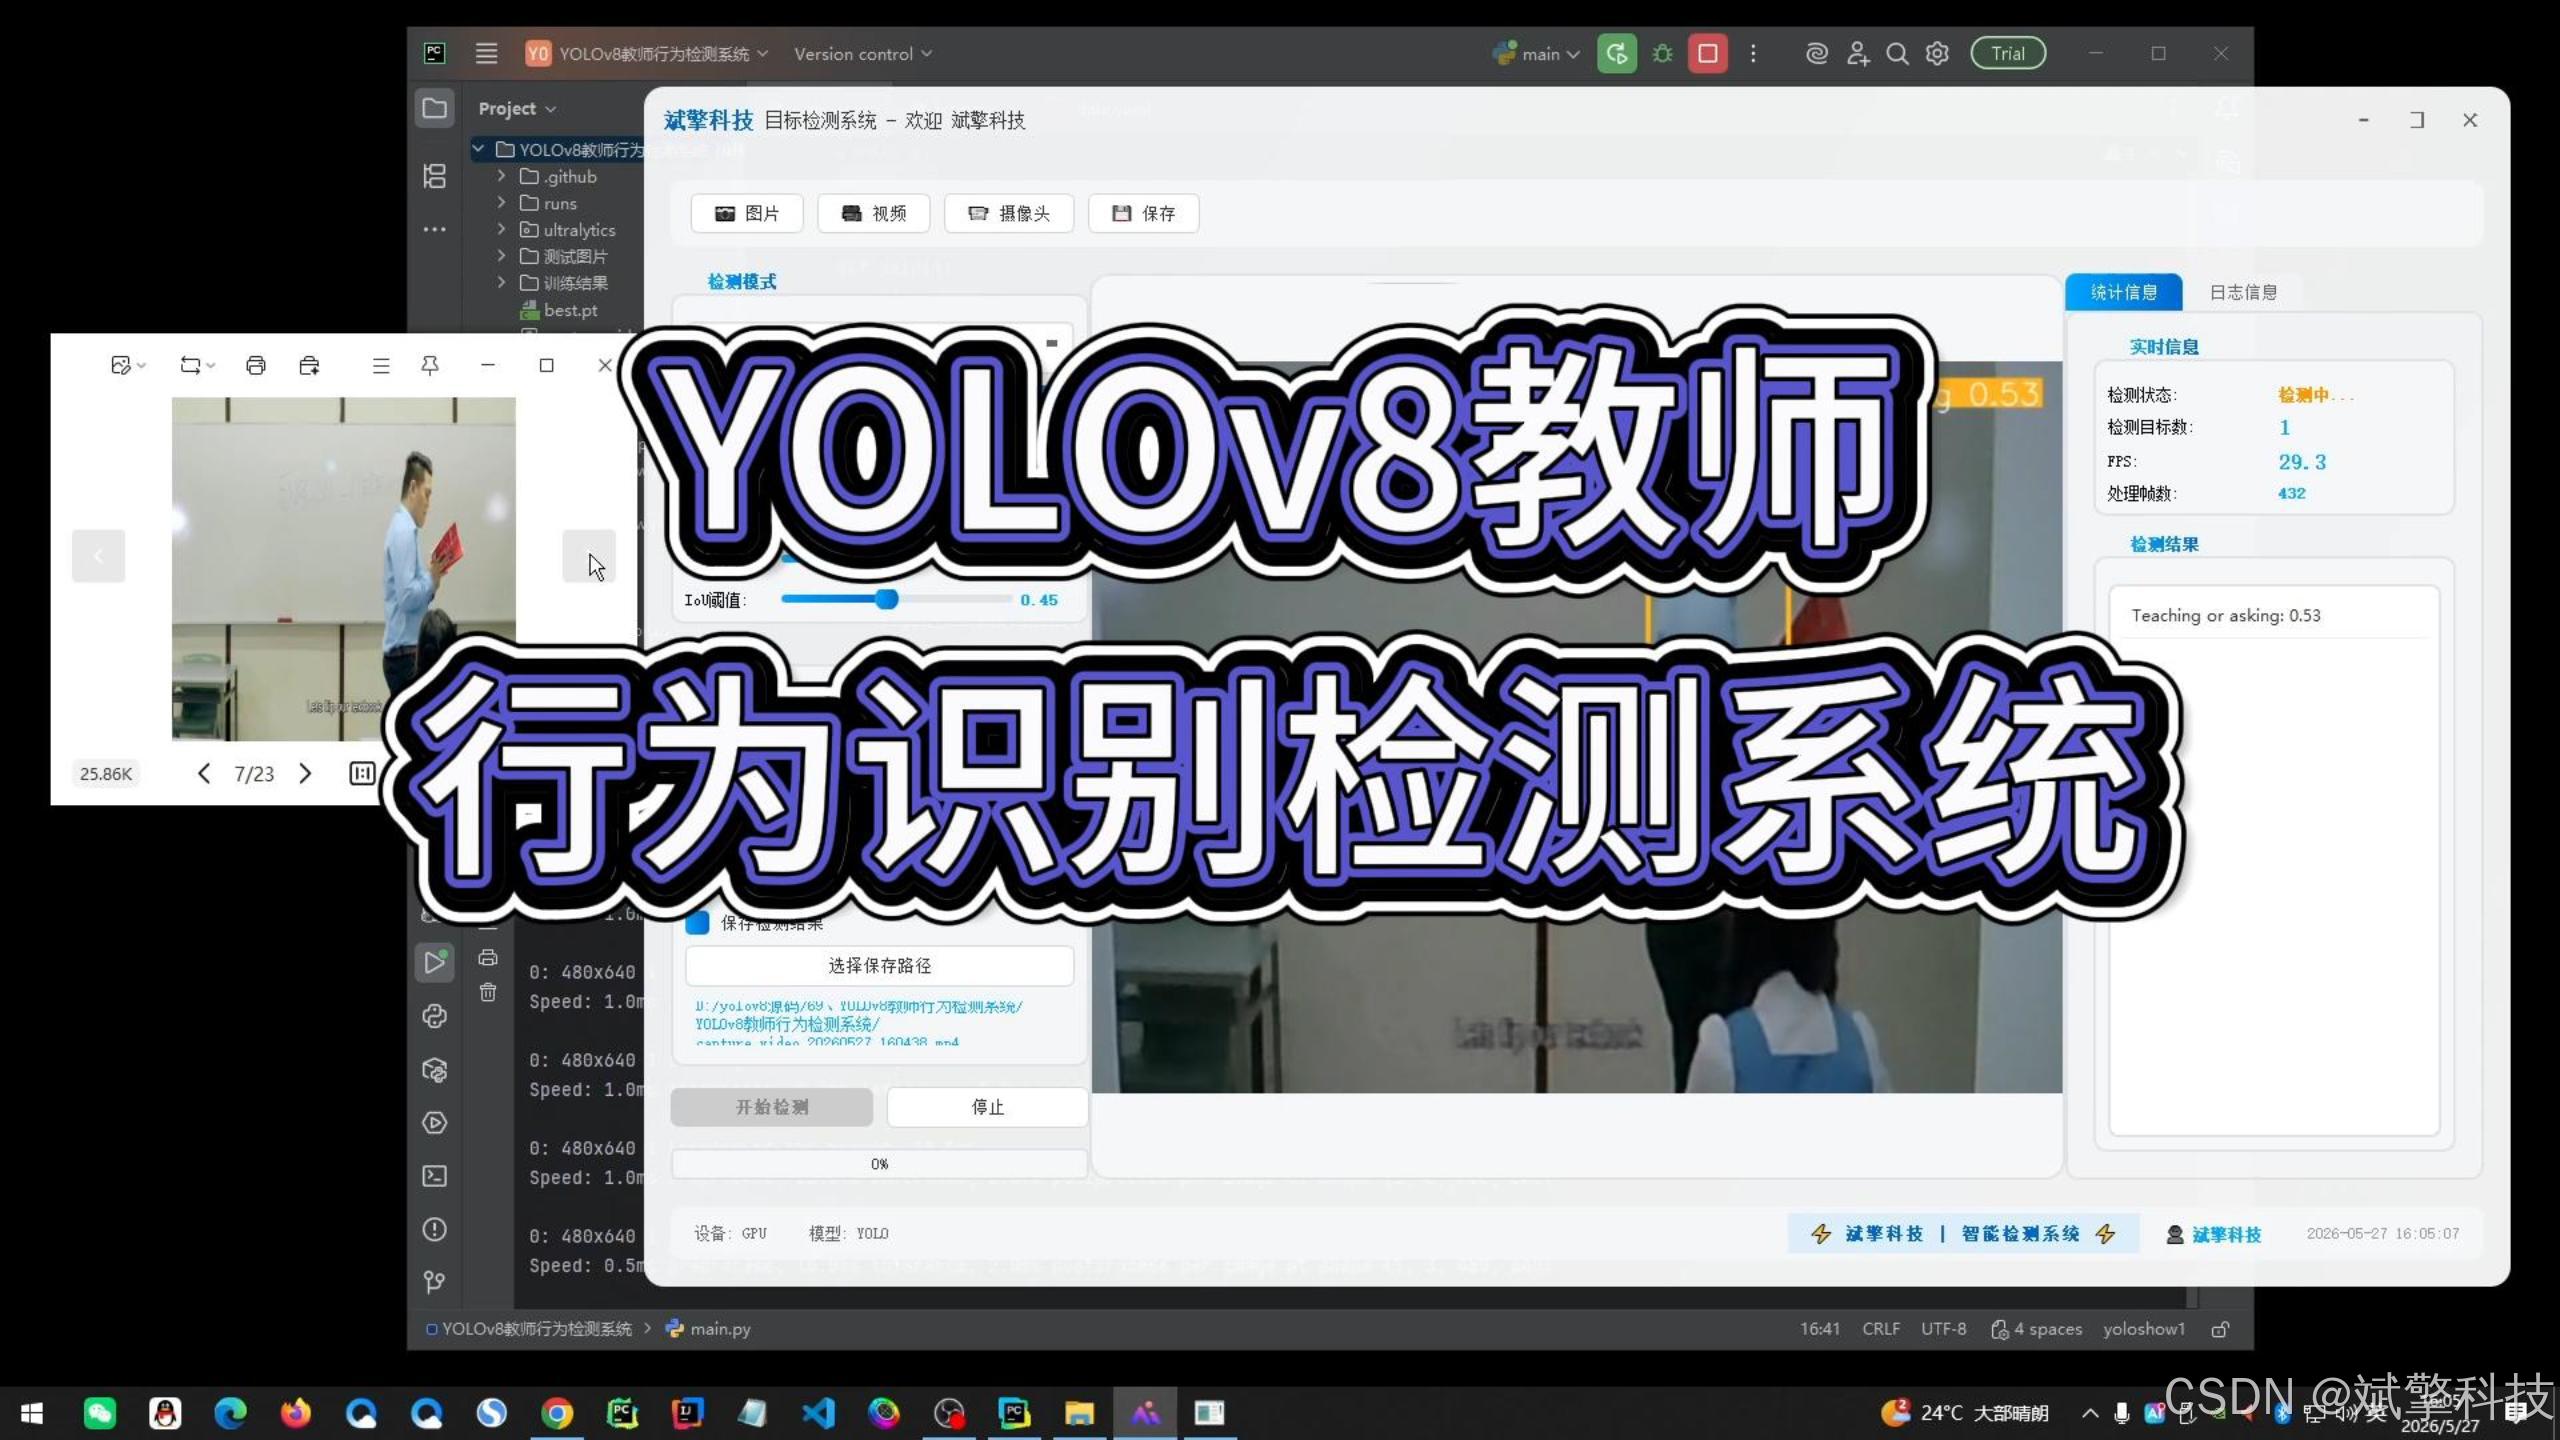Expand the 训练结果 folder
Screen dimensions: 2560x1440
[x=502, y=283]
